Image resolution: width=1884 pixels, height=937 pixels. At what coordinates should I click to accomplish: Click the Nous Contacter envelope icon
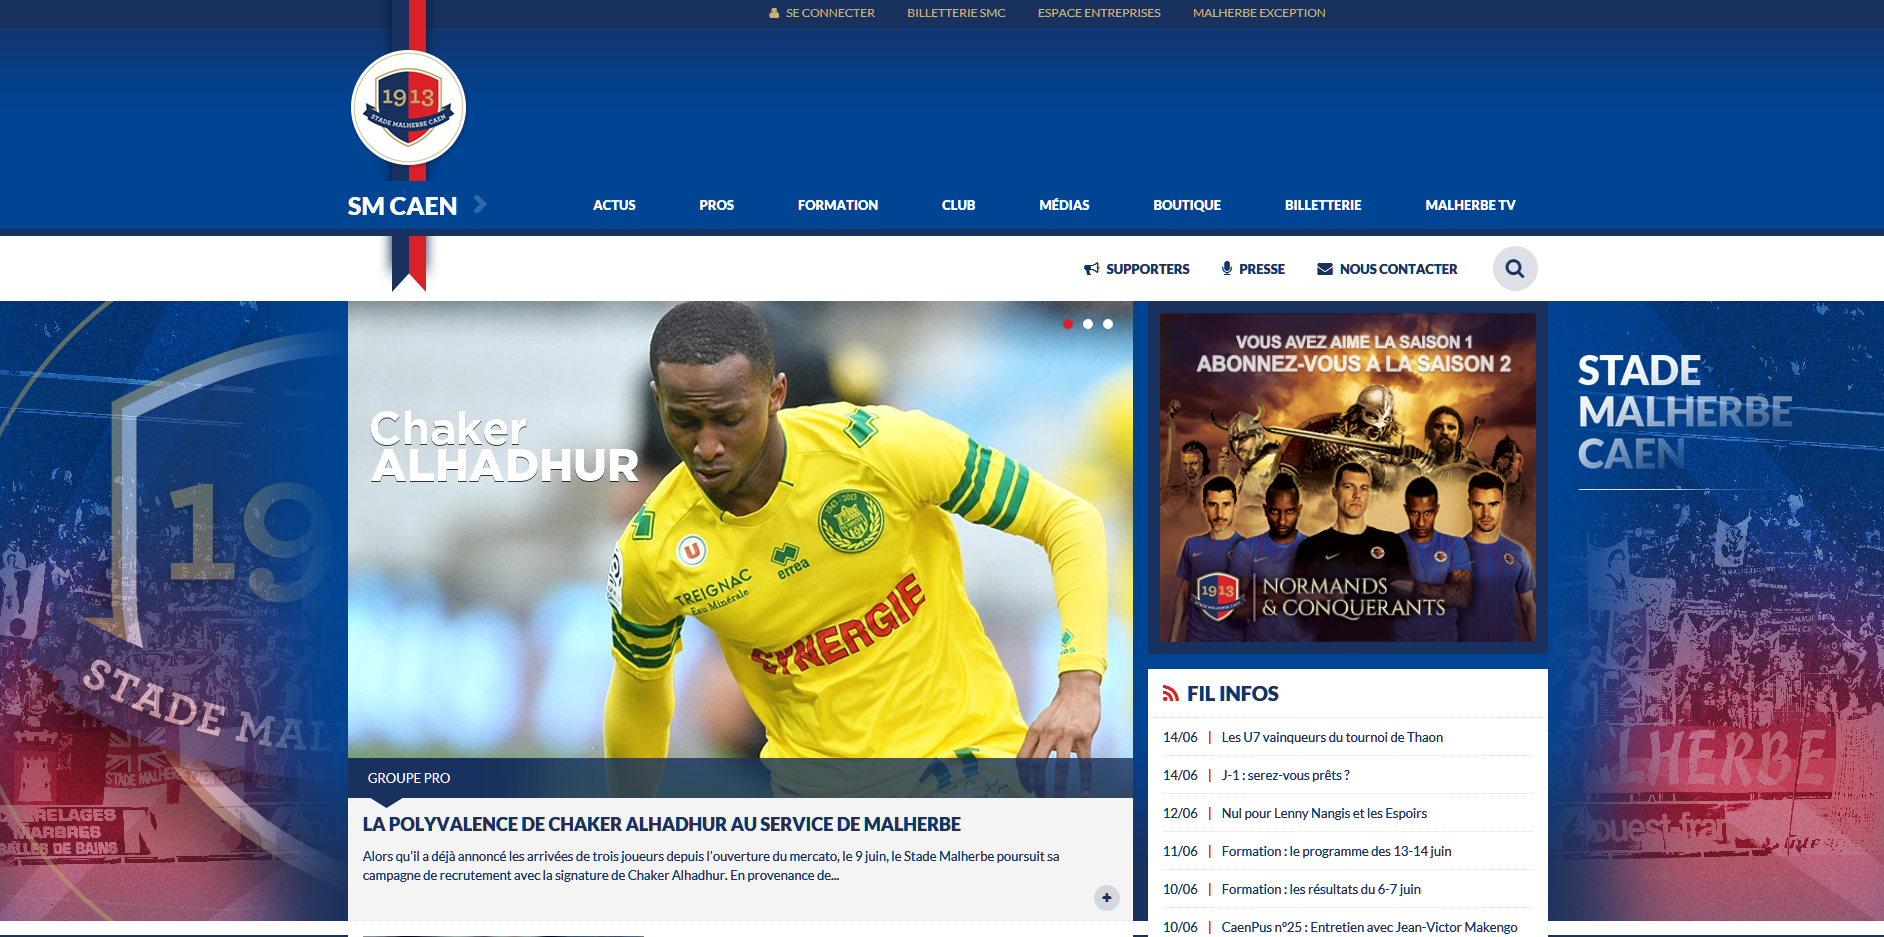coord(1324,268)
